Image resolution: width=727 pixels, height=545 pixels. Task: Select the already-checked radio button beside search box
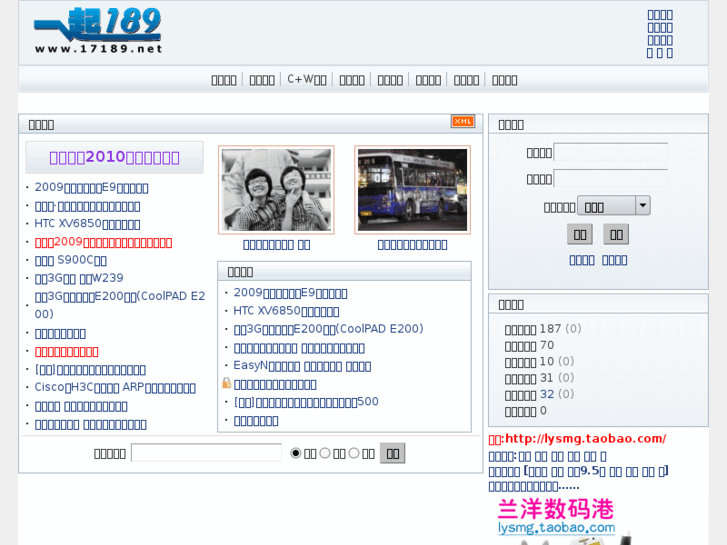(x=295, y=453)
